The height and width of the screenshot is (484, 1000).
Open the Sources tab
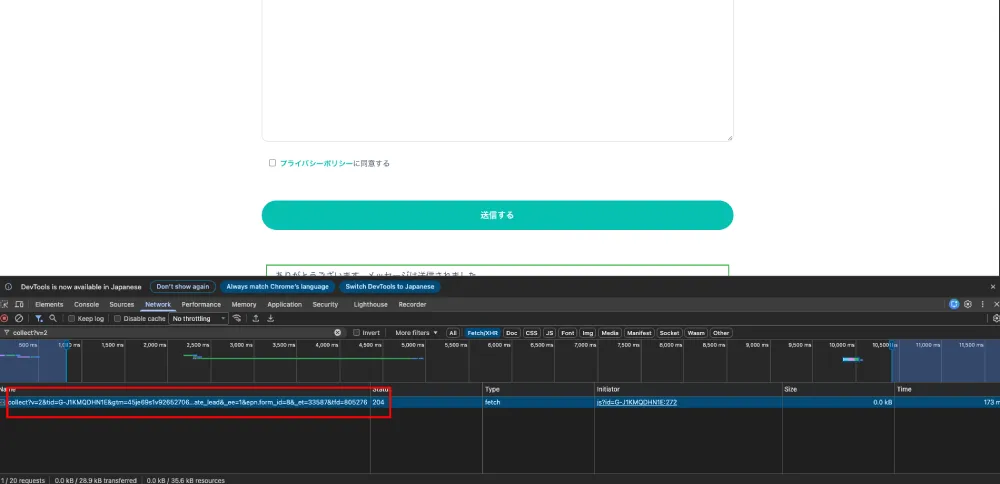[122, 305]
